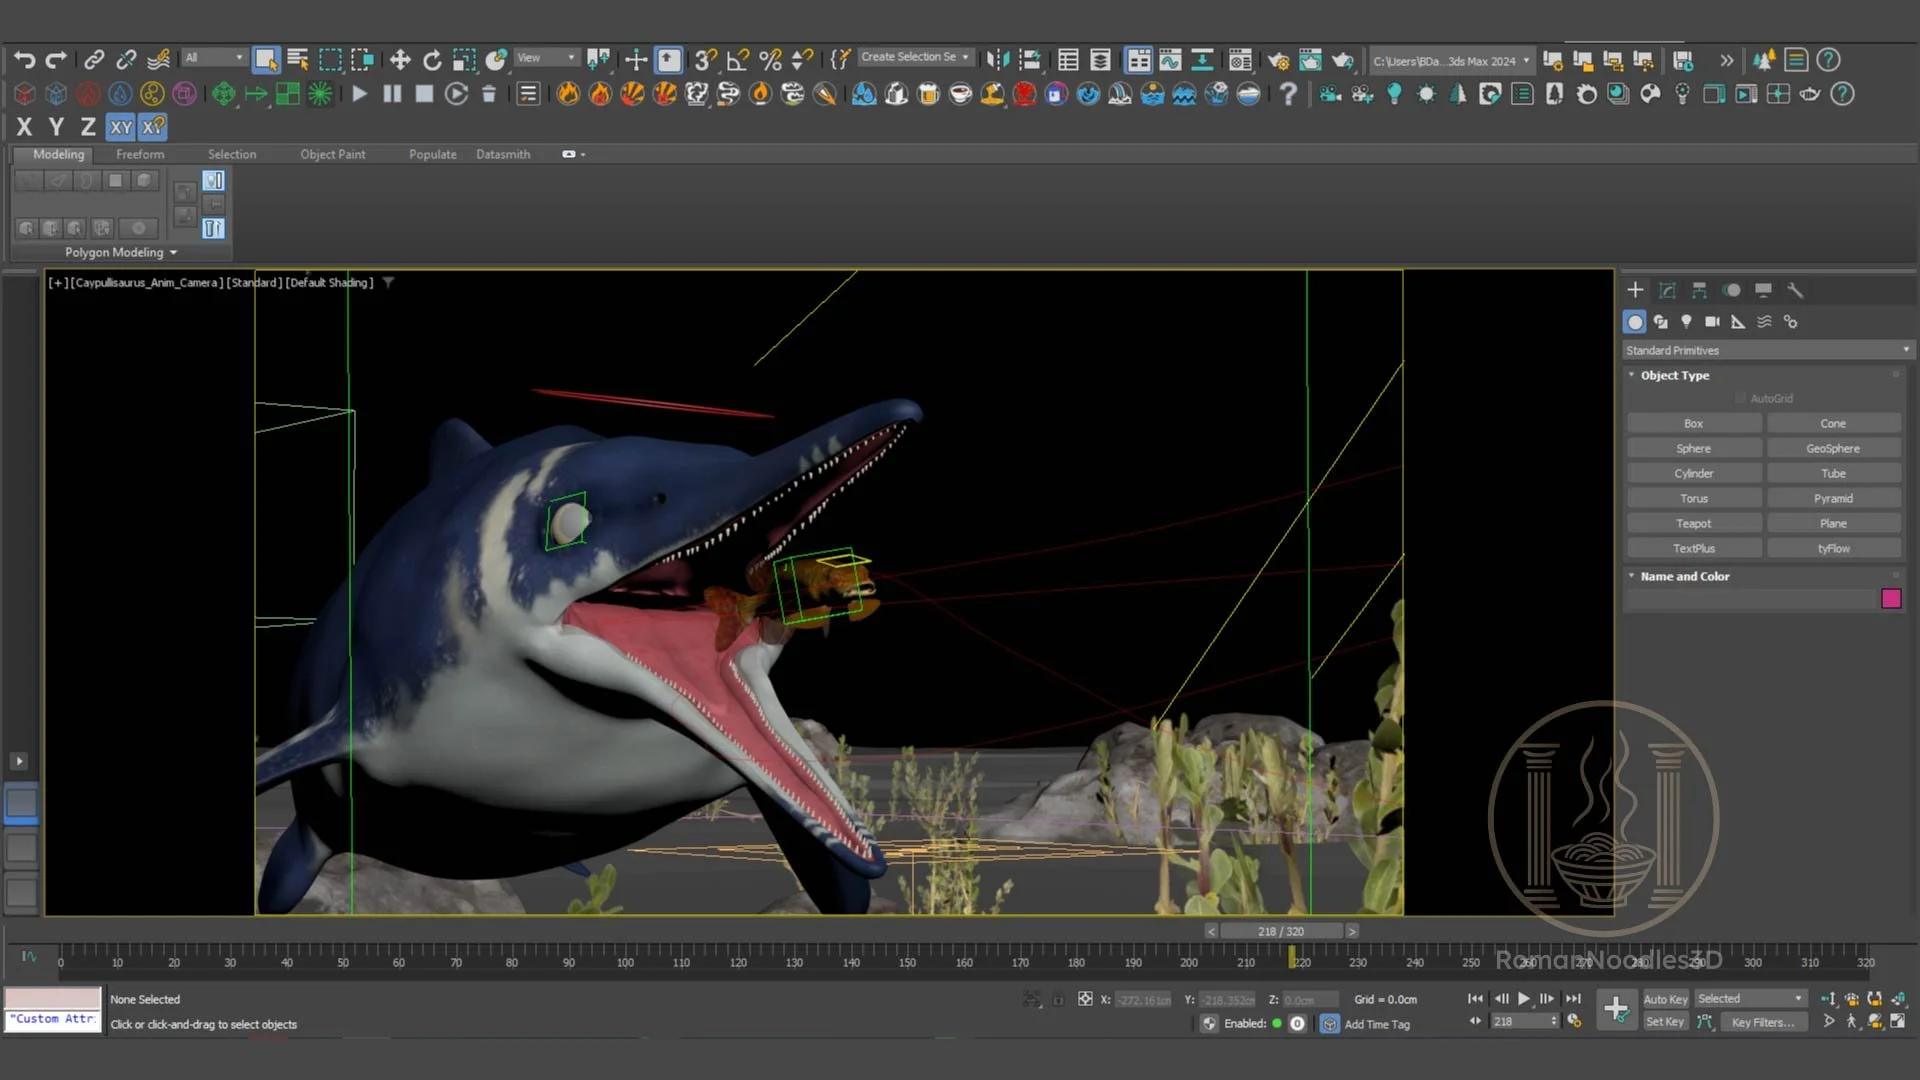Click the Undo arrow icon
The width and height of the screenshot is (1920, 1080).
click(24, 60)
